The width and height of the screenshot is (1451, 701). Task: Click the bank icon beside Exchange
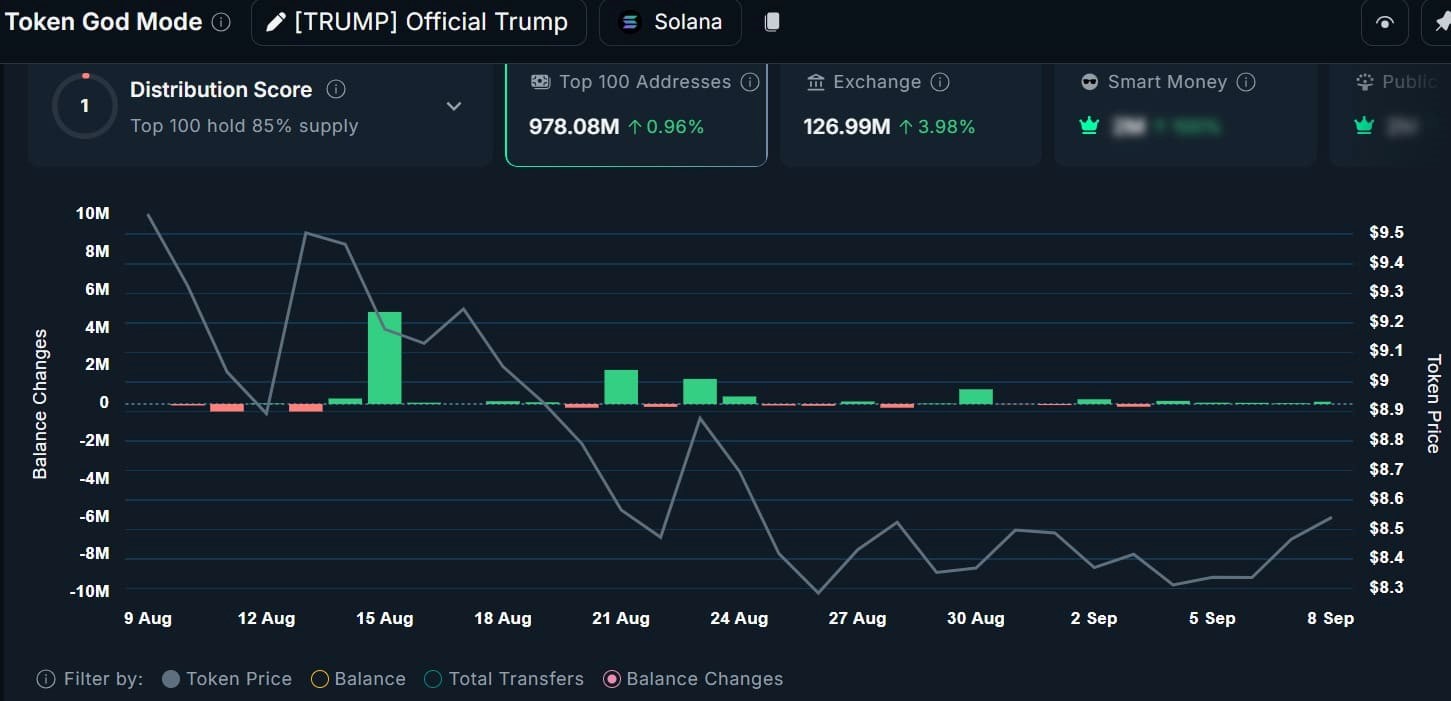pyautogui.click(x=816, y=82)
